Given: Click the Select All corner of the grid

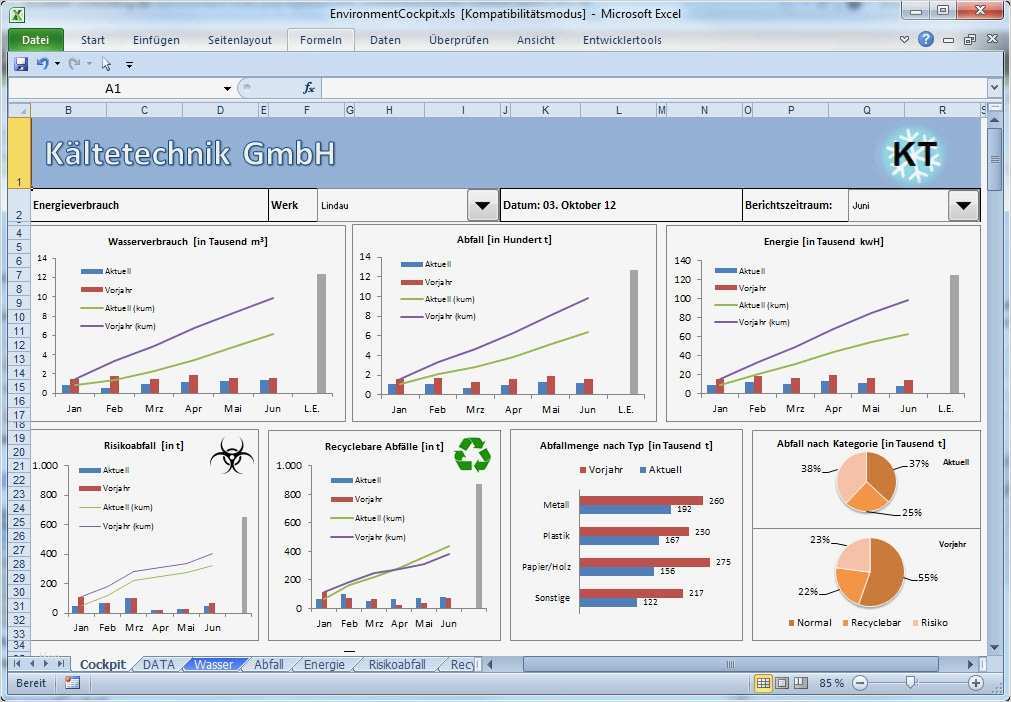Looking at the screenshot, I should (20, 110).
